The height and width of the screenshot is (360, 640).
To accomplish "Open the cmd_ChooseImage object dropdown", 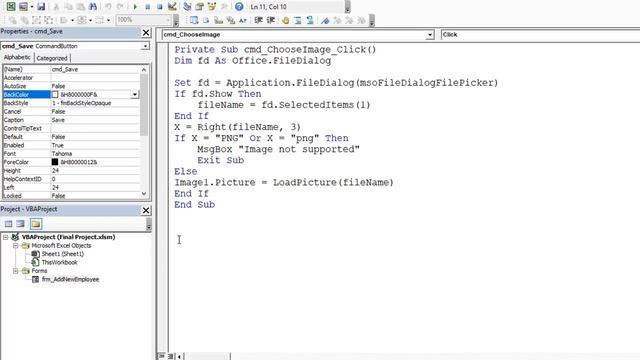I will [x=429, y=35].
